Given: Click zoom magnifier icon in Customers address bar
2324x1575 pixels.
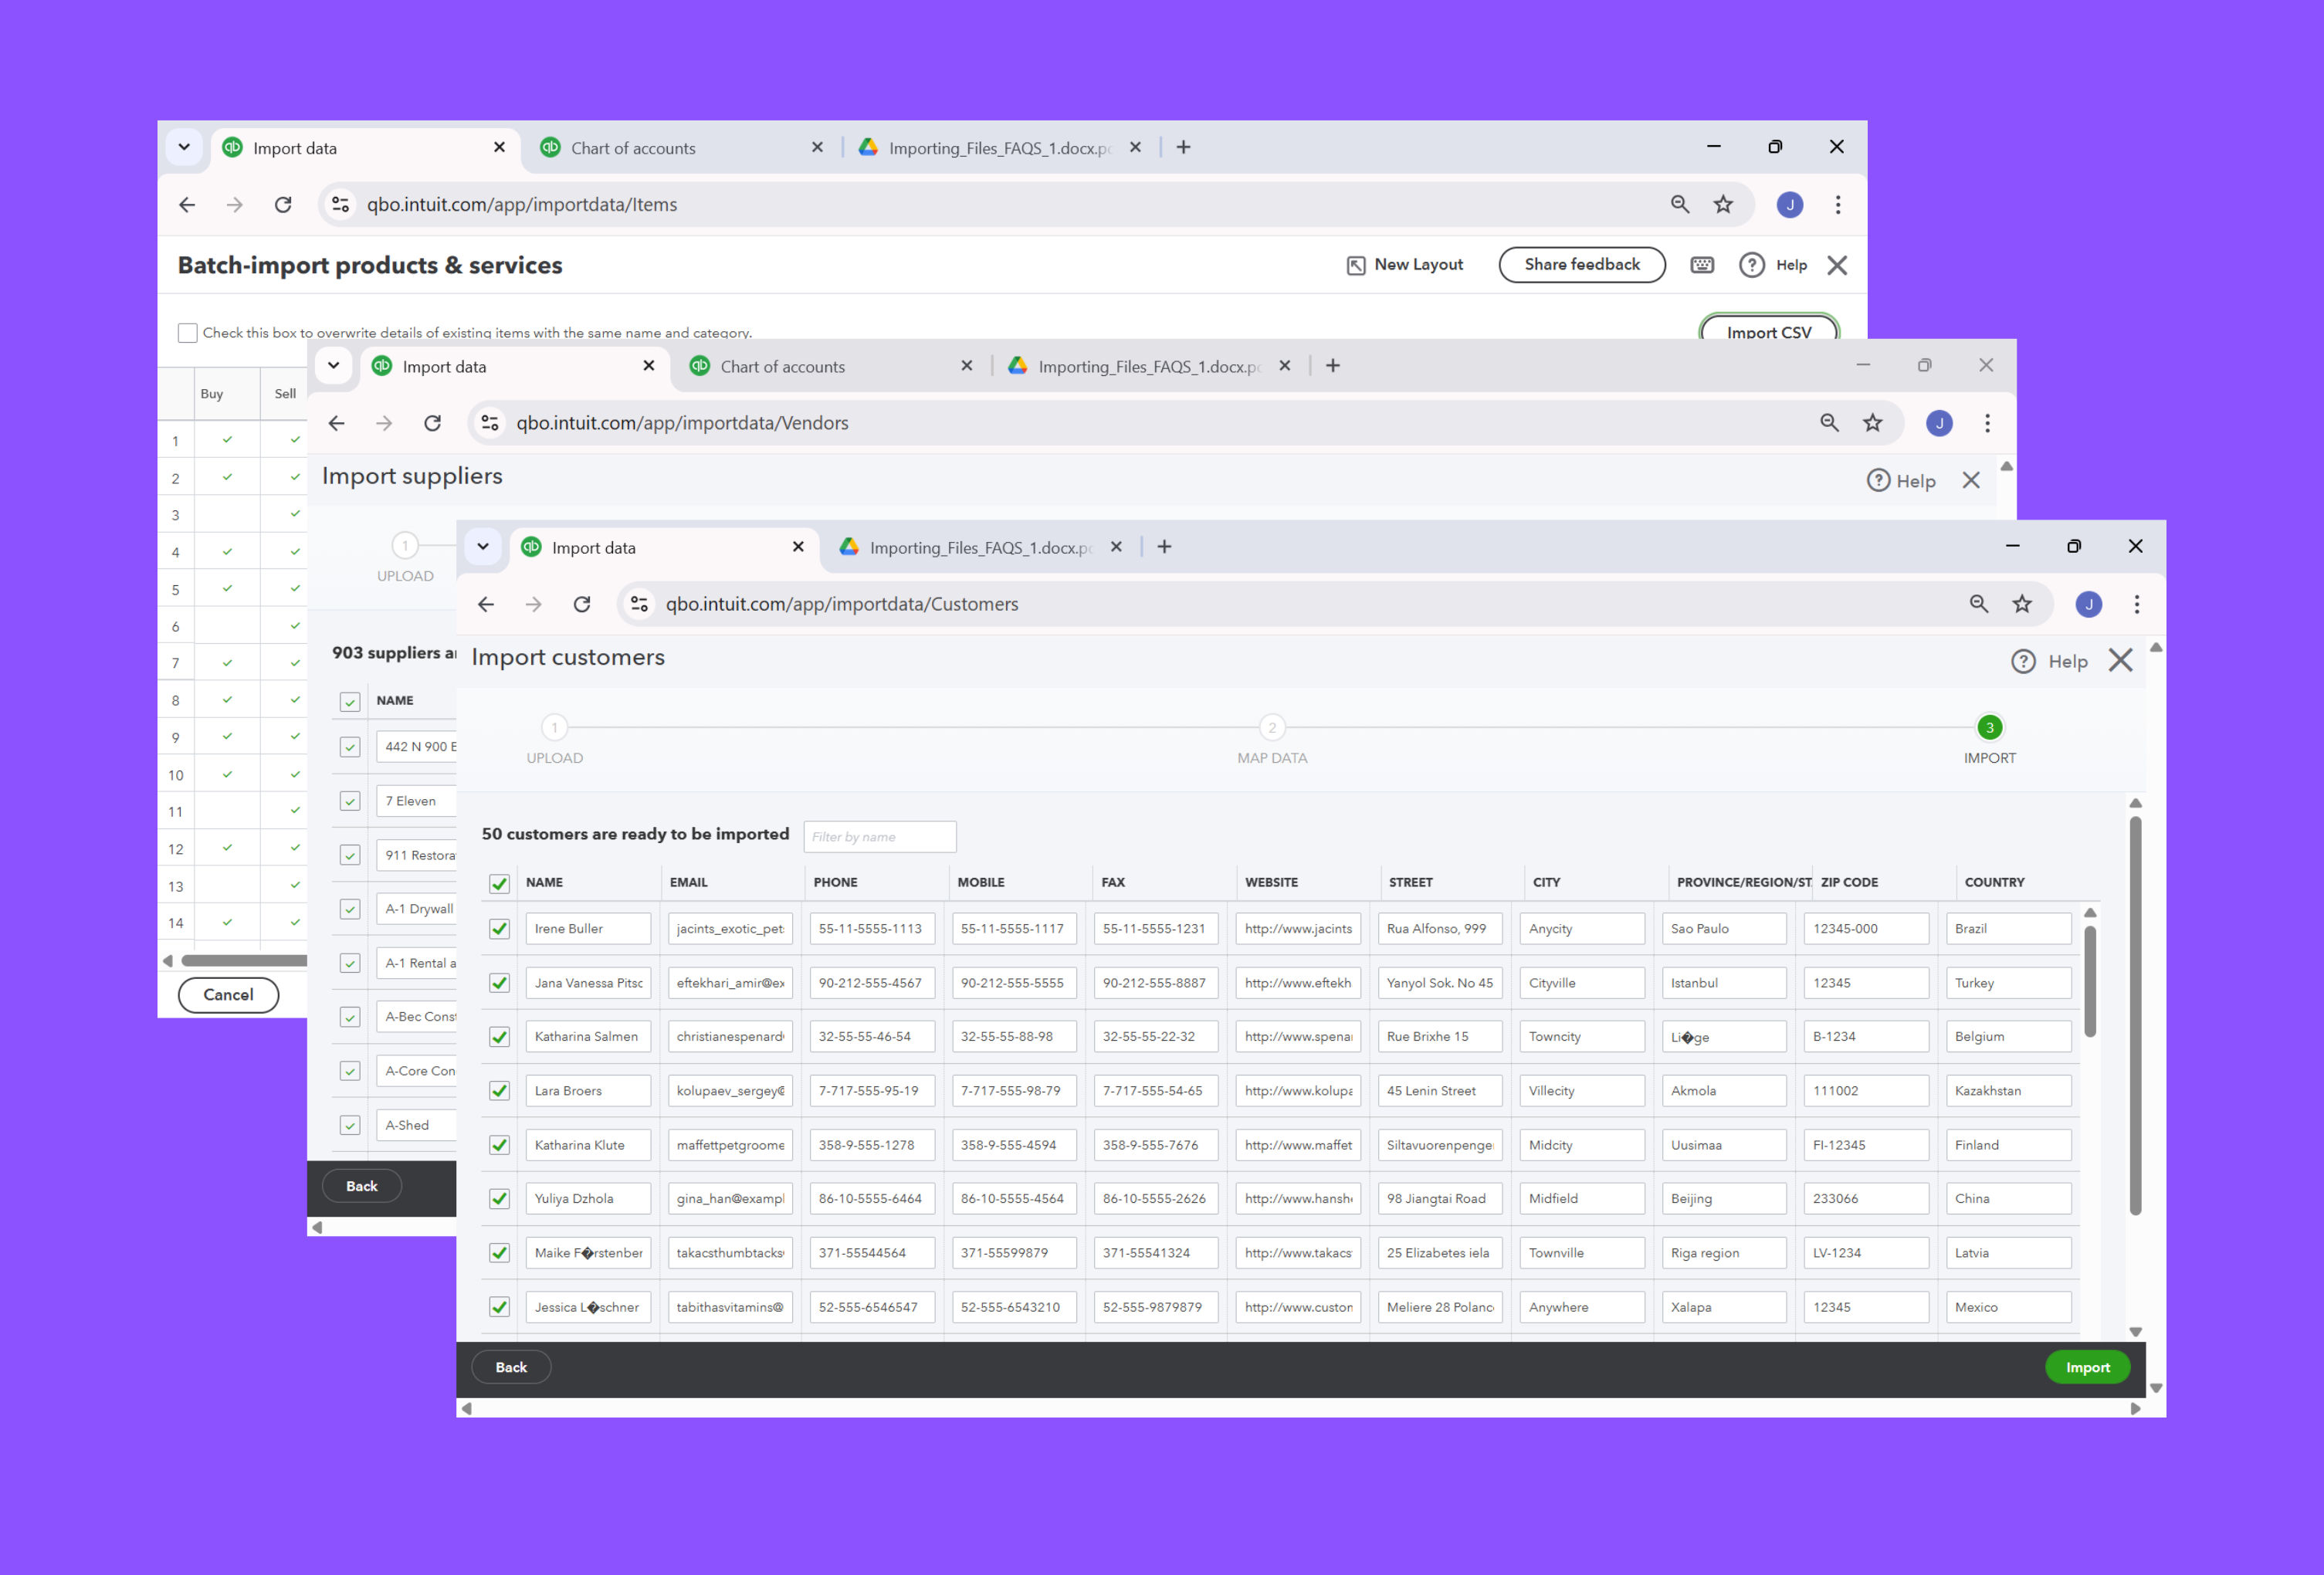Looking at the screenshot, I should [x=1978, y=604].
